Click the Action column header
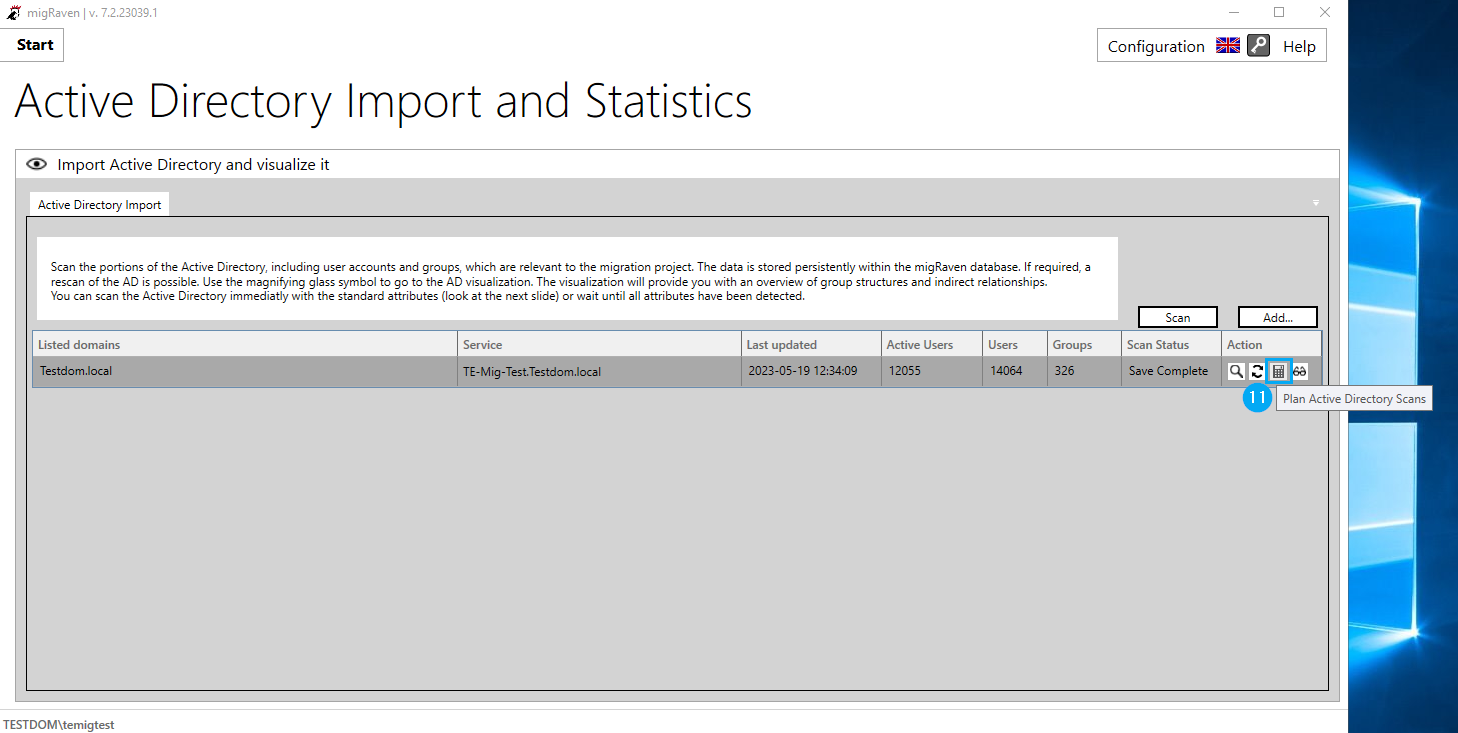The width and height of the screenshot is (1458, 733). [x=1271, y=344]
